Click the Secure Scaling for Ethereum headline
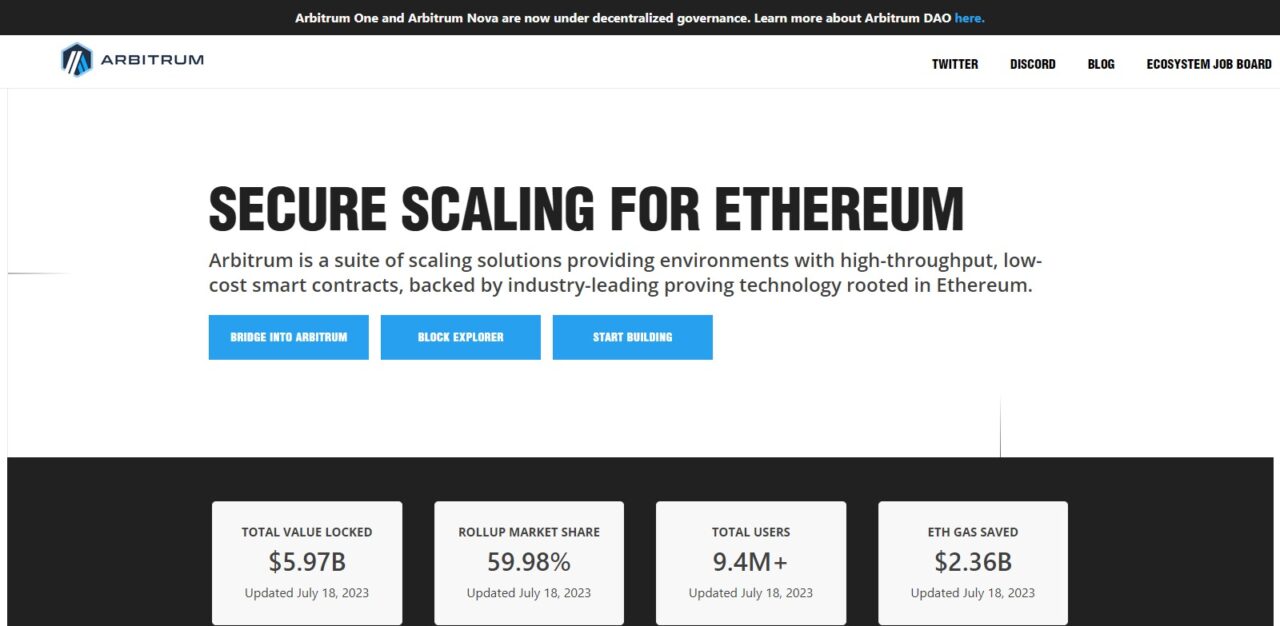The width and height of the screenshot is (1280, 626). (586, 209)
